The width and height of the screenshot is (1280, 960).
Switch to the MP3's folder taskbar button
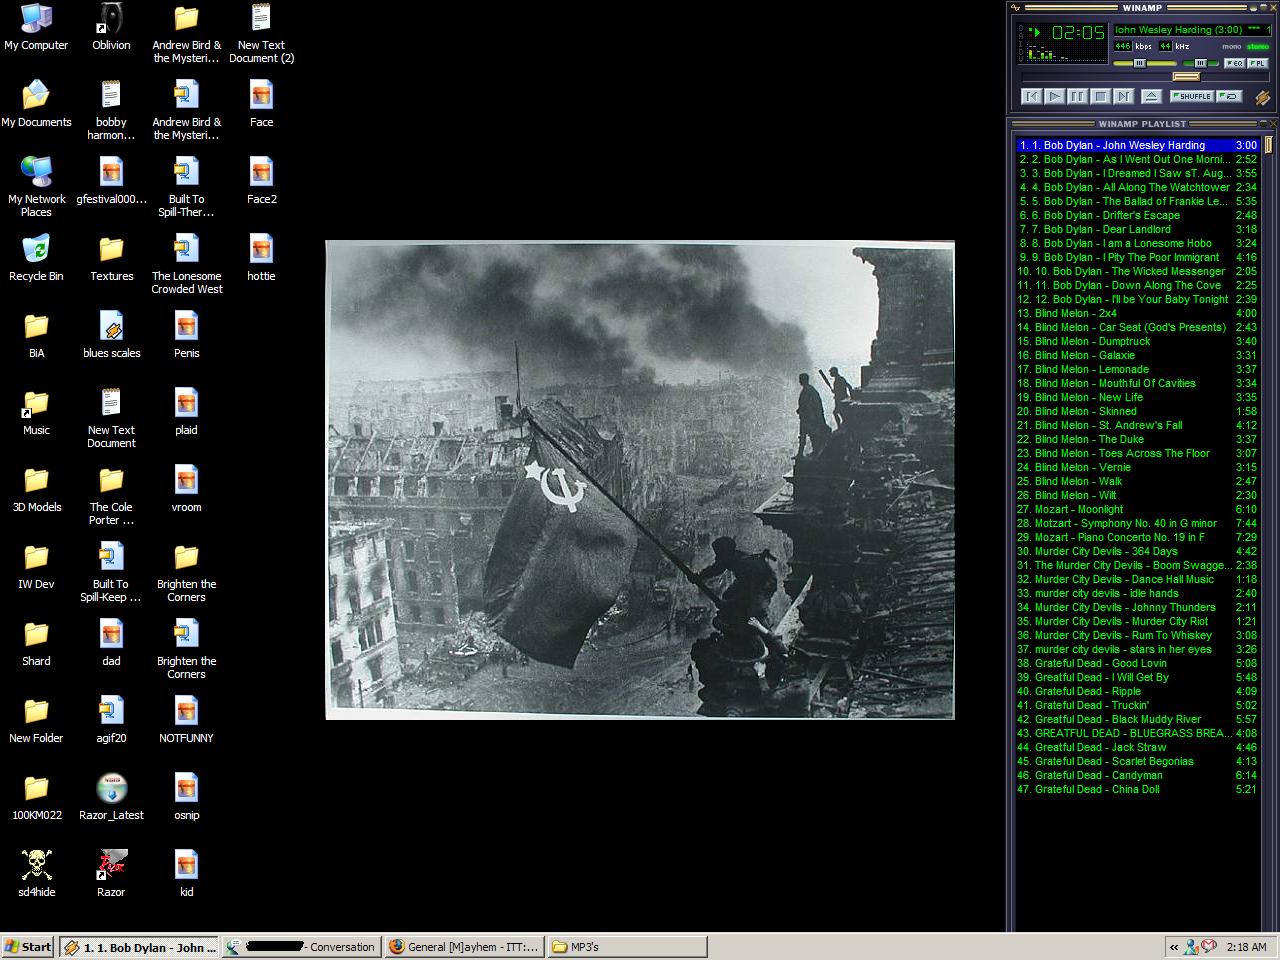[627, 947]
